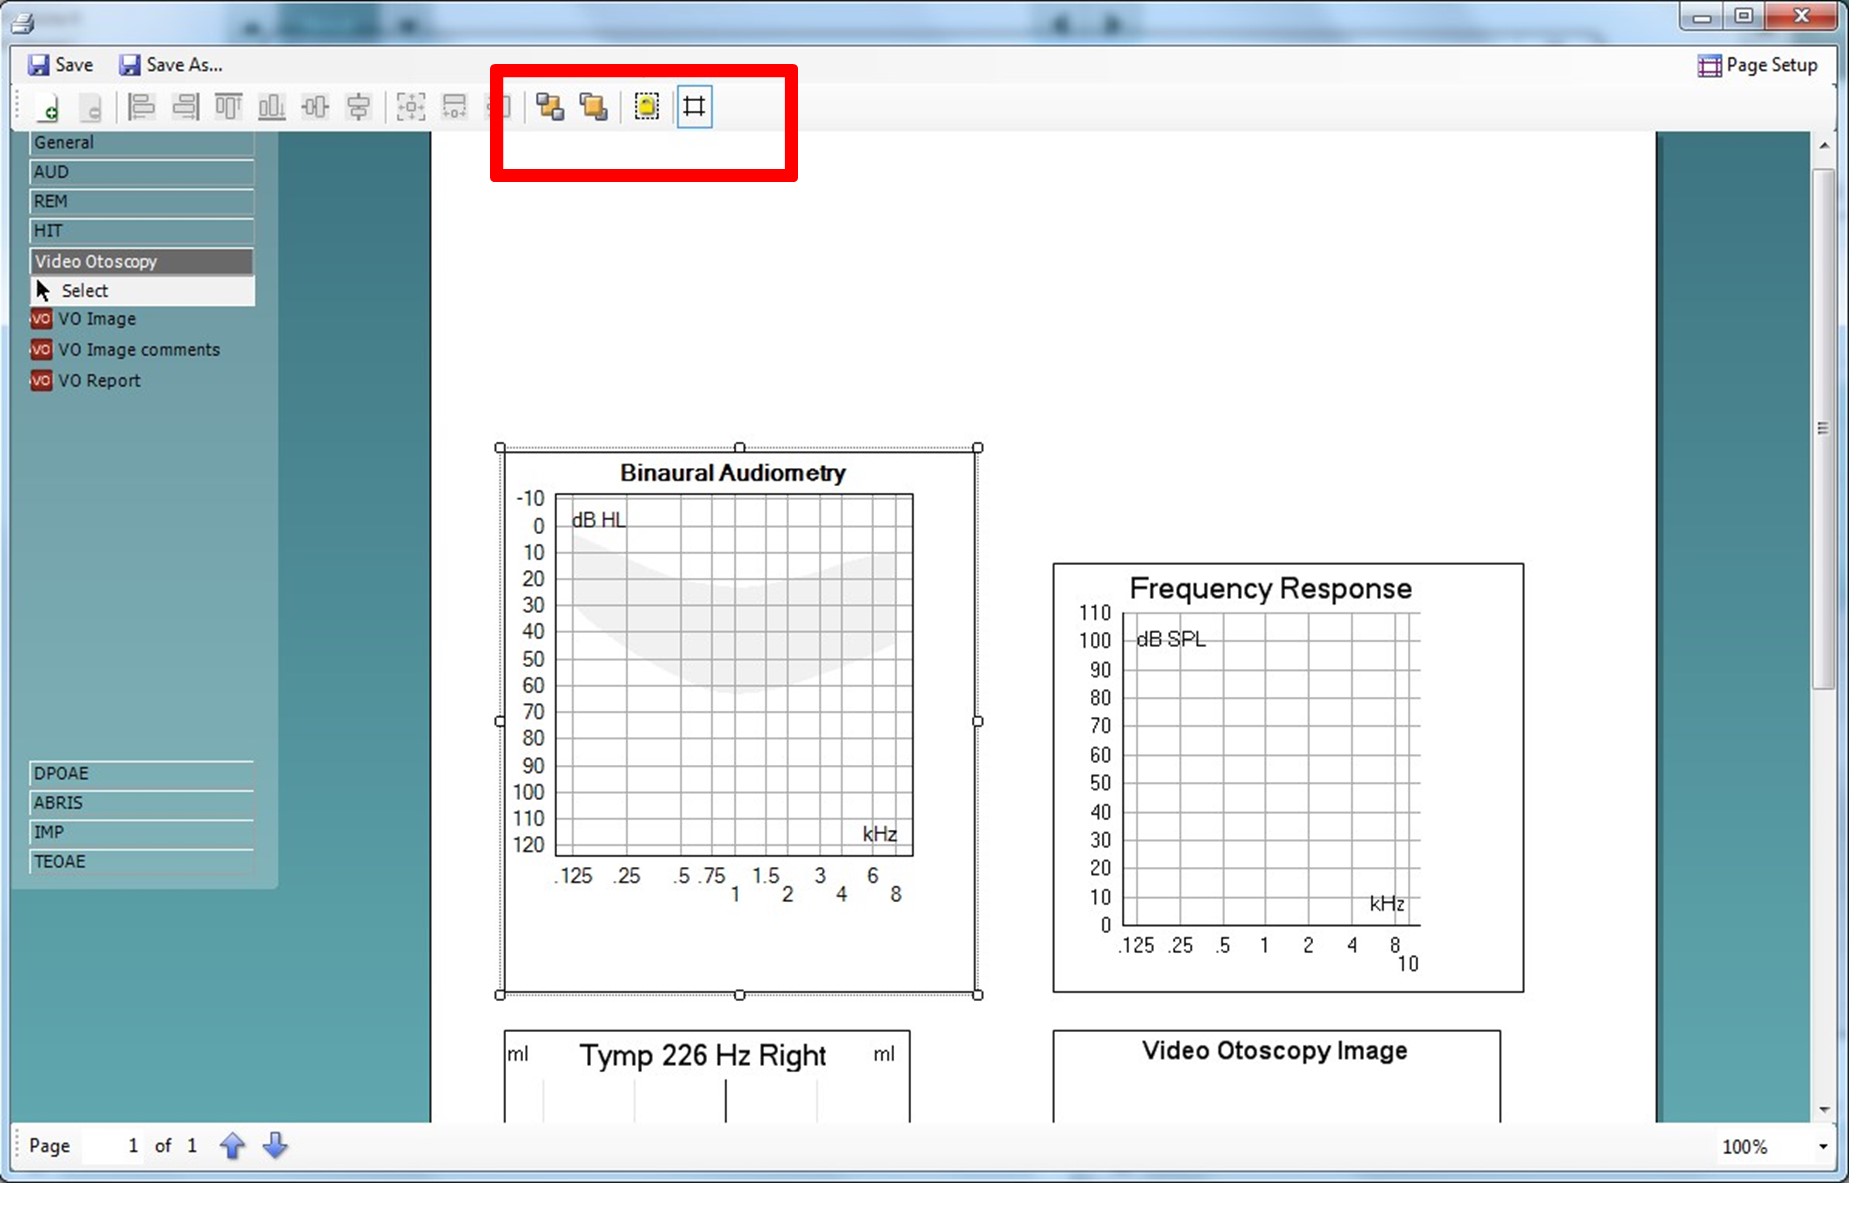This screenshot has width=1865, height=1206.
Task: Click the align bottoms toolbar icon
Action: tap(271, 106)
